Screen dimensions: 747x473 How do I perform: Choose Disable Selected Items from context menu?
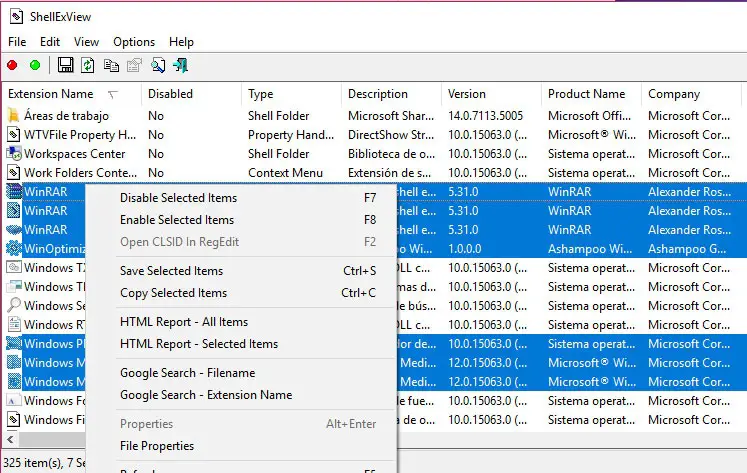178,198
